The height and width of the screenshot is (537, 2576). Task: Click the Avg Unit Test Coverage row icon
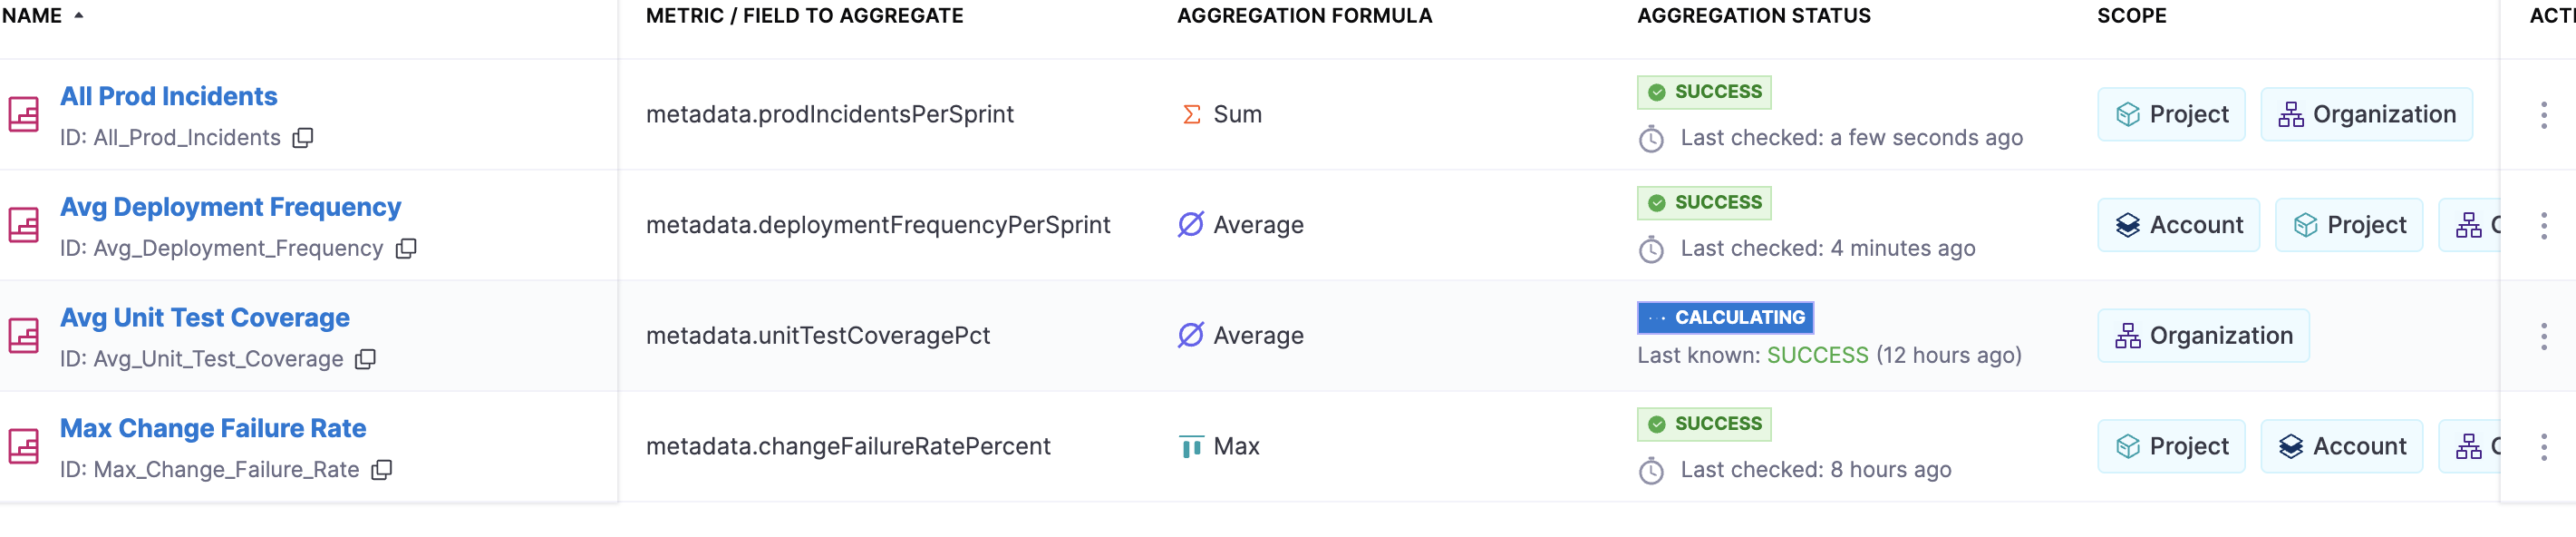pyautogui.click(x=24, y=336)
